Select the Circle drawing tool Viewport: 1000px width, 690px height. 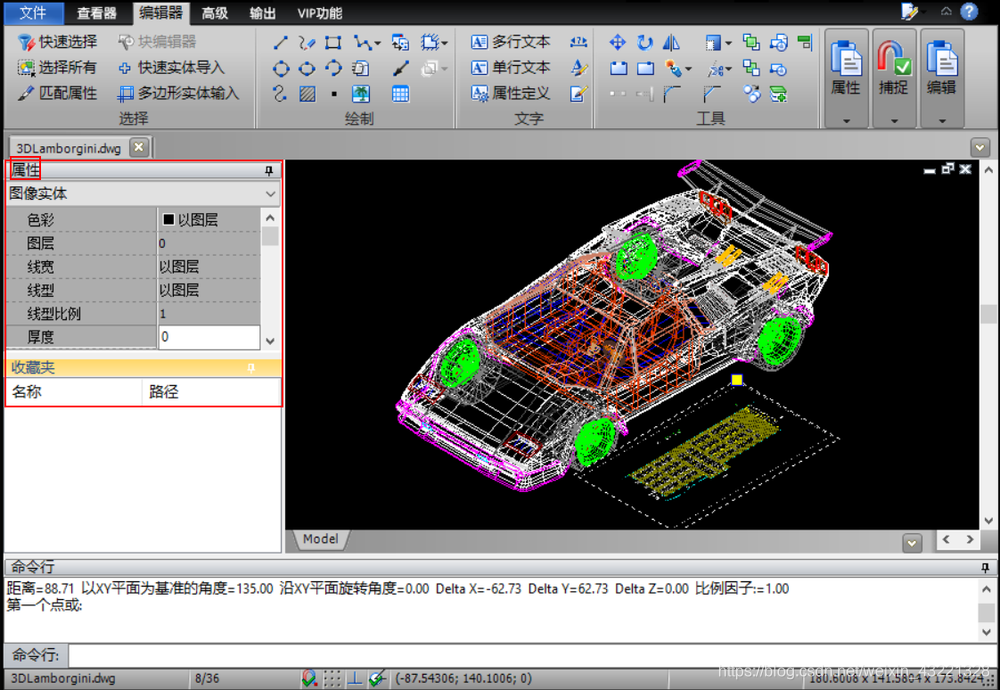pyautogui.click(x=281, y=68)
